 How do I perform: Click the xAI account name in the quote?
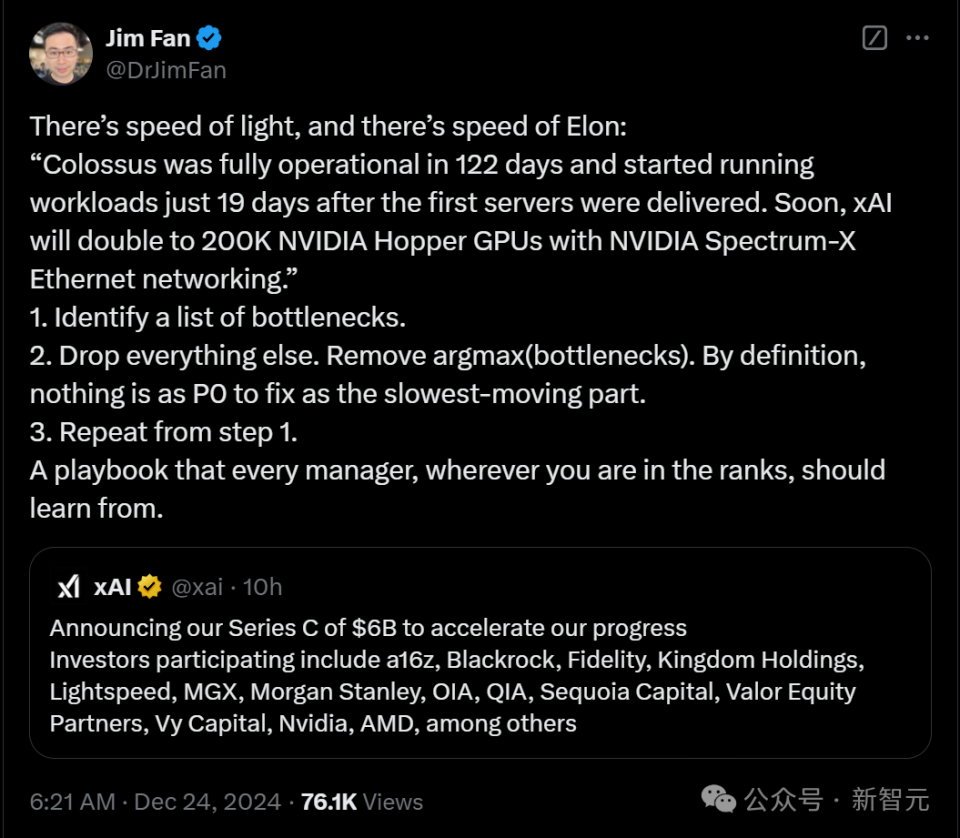coord(113,587)
